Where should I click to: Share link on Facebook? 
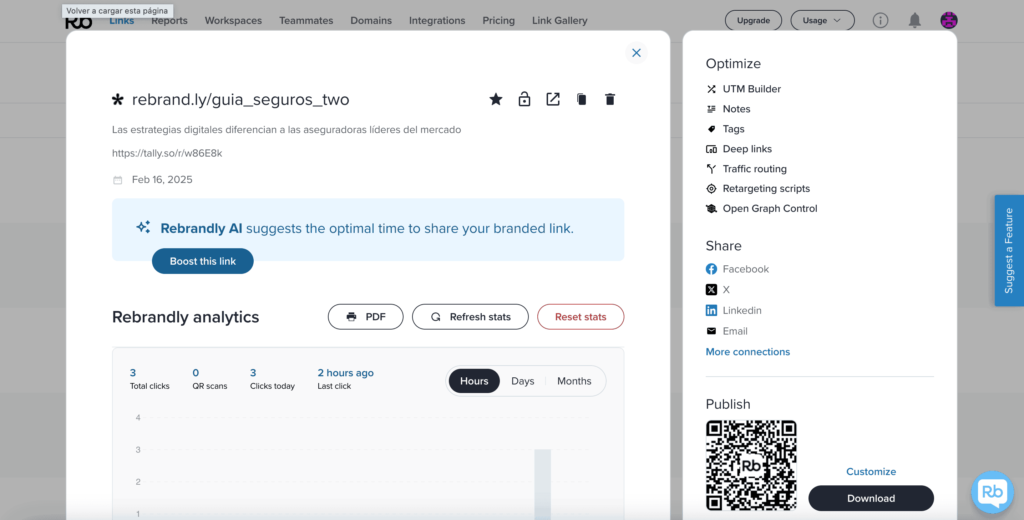pyautogui.click(x=737, y=269)
